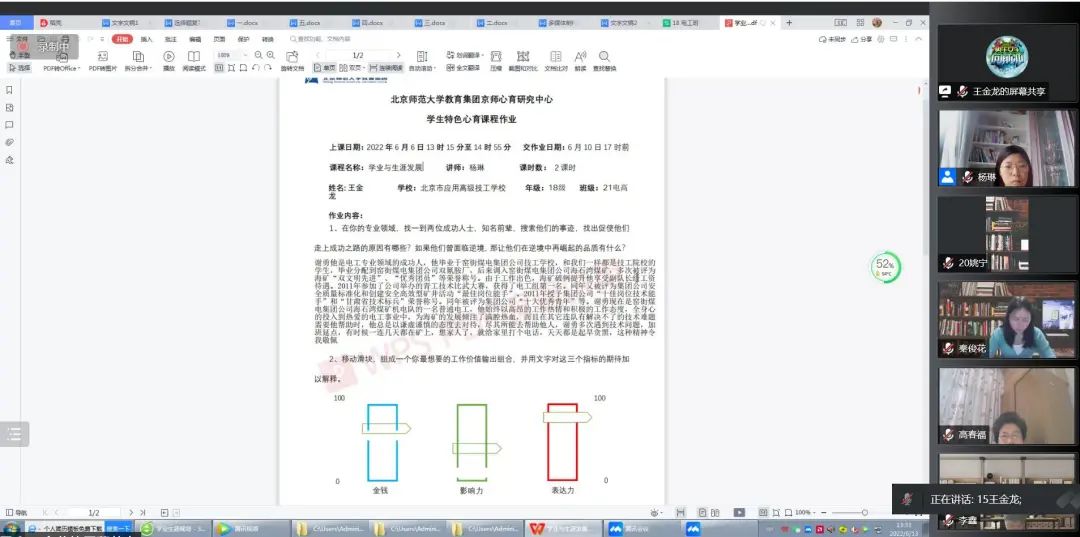Click the floating outline list button
1080x537 pixels.
point(14,434)
